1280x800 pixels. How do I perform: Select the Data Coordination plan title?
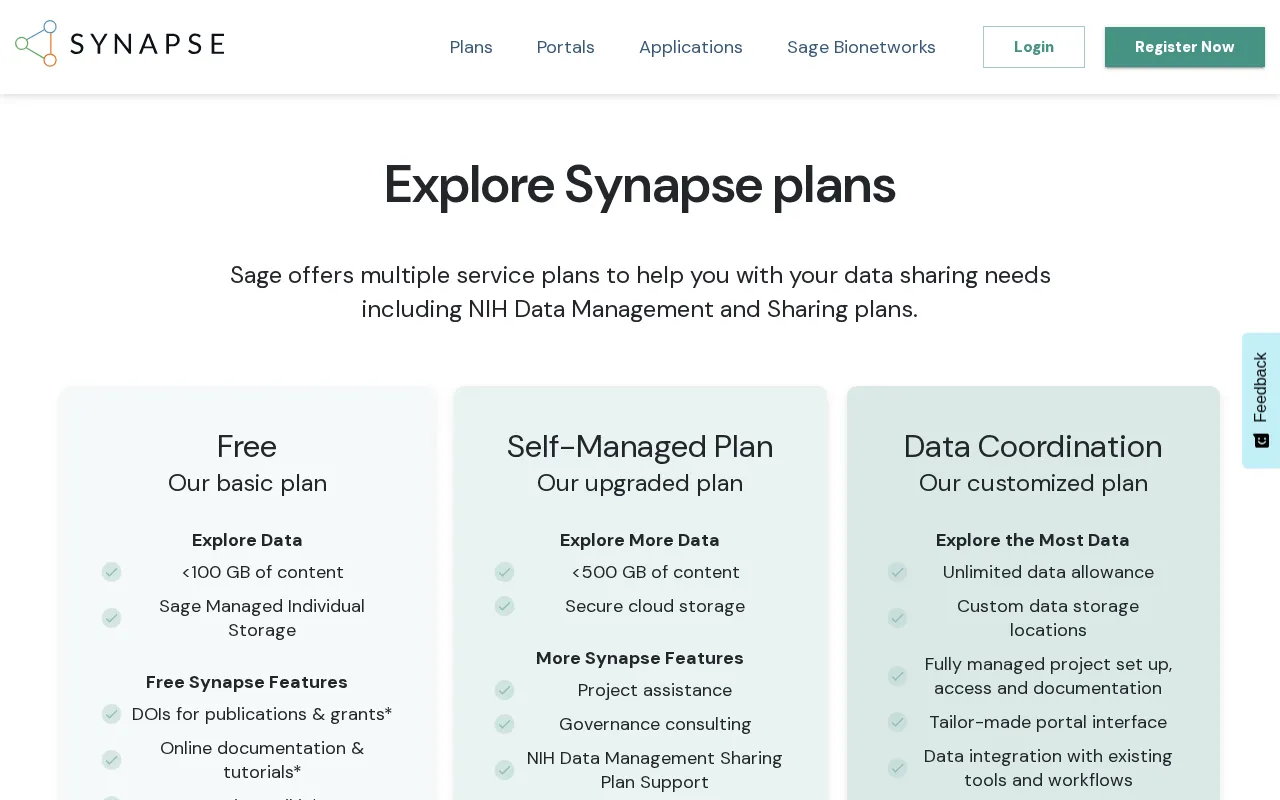click(x=1033, y=446)
